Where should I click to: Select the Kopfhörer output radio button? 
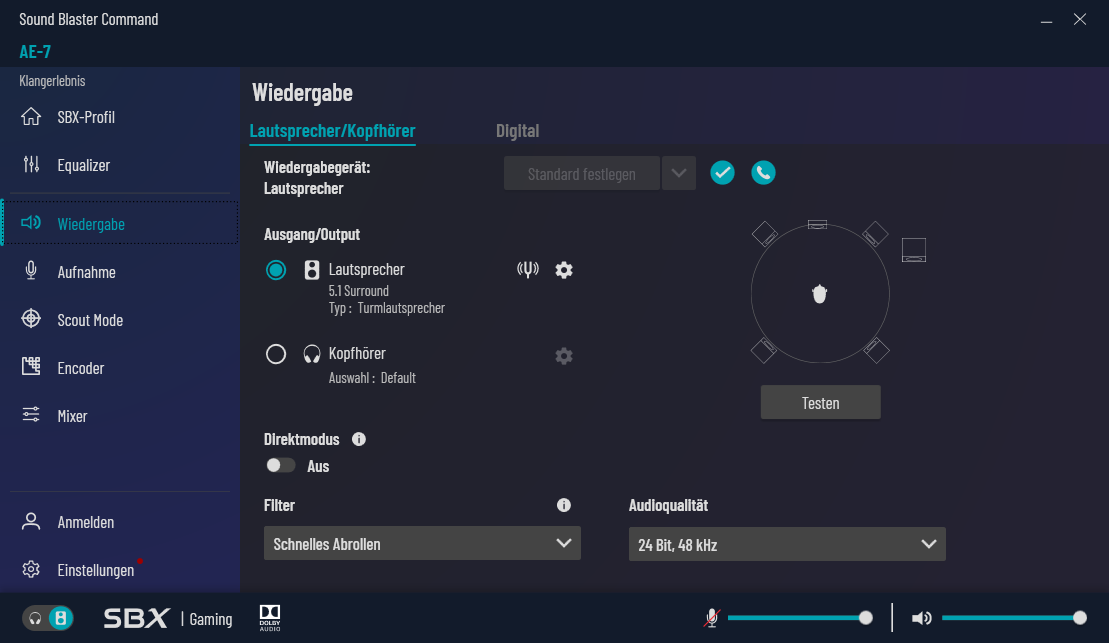(276, 354)
